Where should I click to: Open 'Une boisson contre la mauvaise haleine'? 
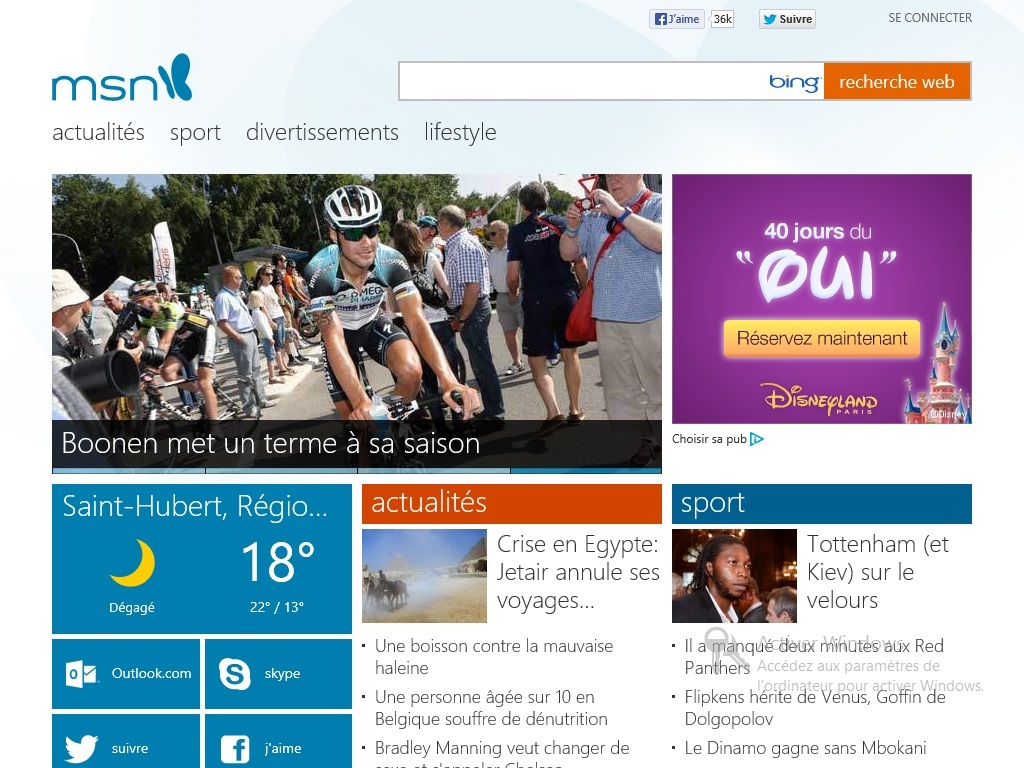coord(494,657)
